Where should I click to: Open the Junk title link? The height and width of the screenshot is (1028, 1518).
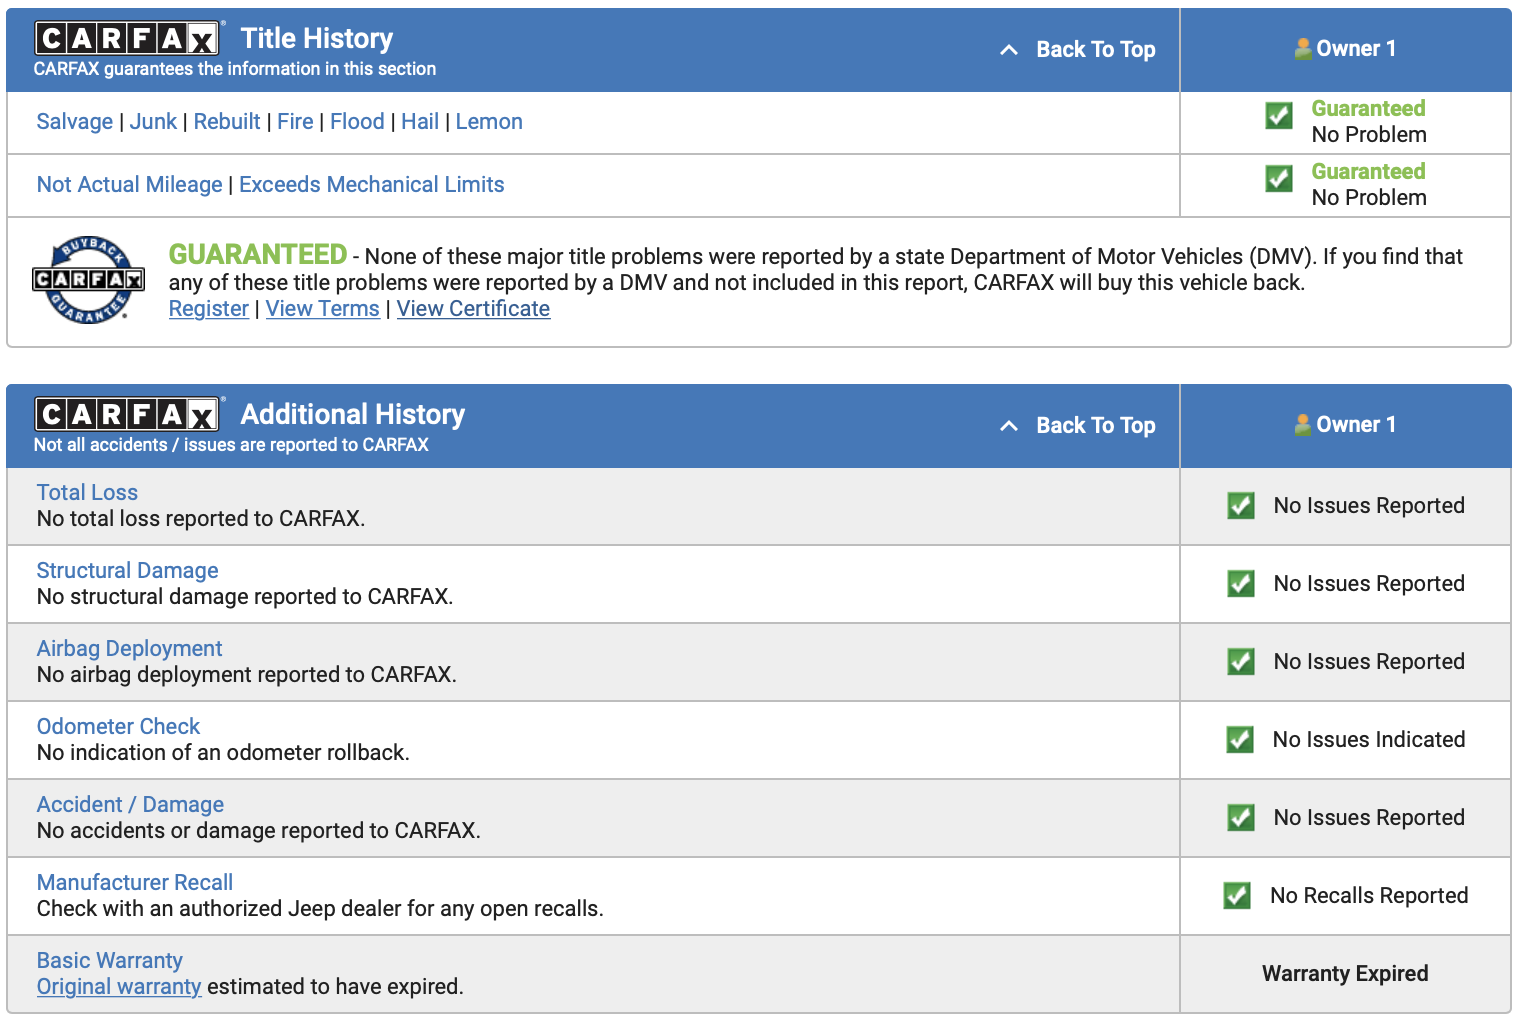click(x=153, y=122)
